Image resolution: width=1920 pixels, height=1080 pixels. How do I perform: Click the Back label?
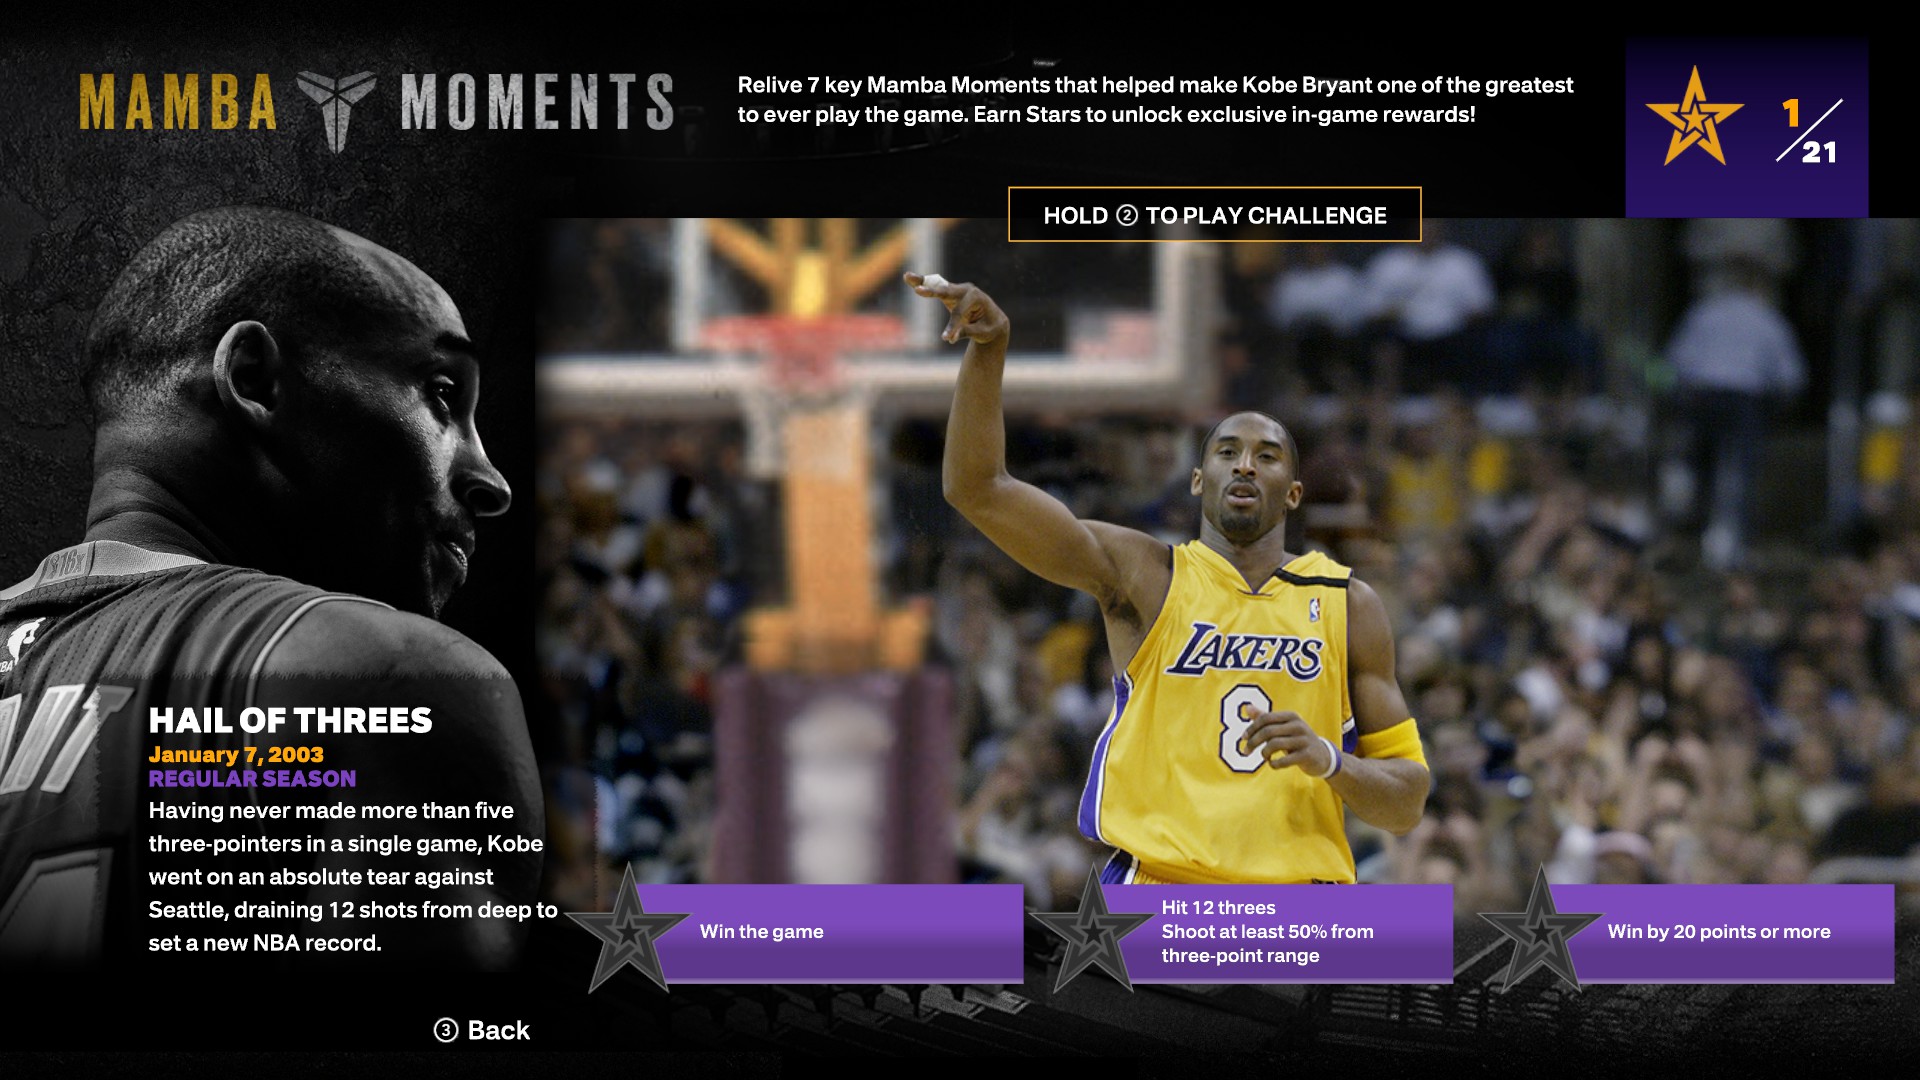pyautogui.click(x=498, y=1030)
